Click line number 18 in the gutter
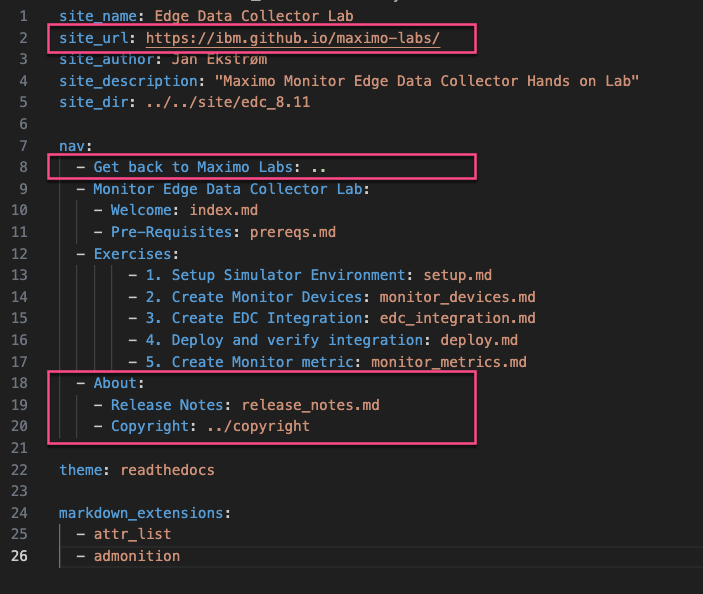Viewport: 703px width, 594px height. coord(19,383)
